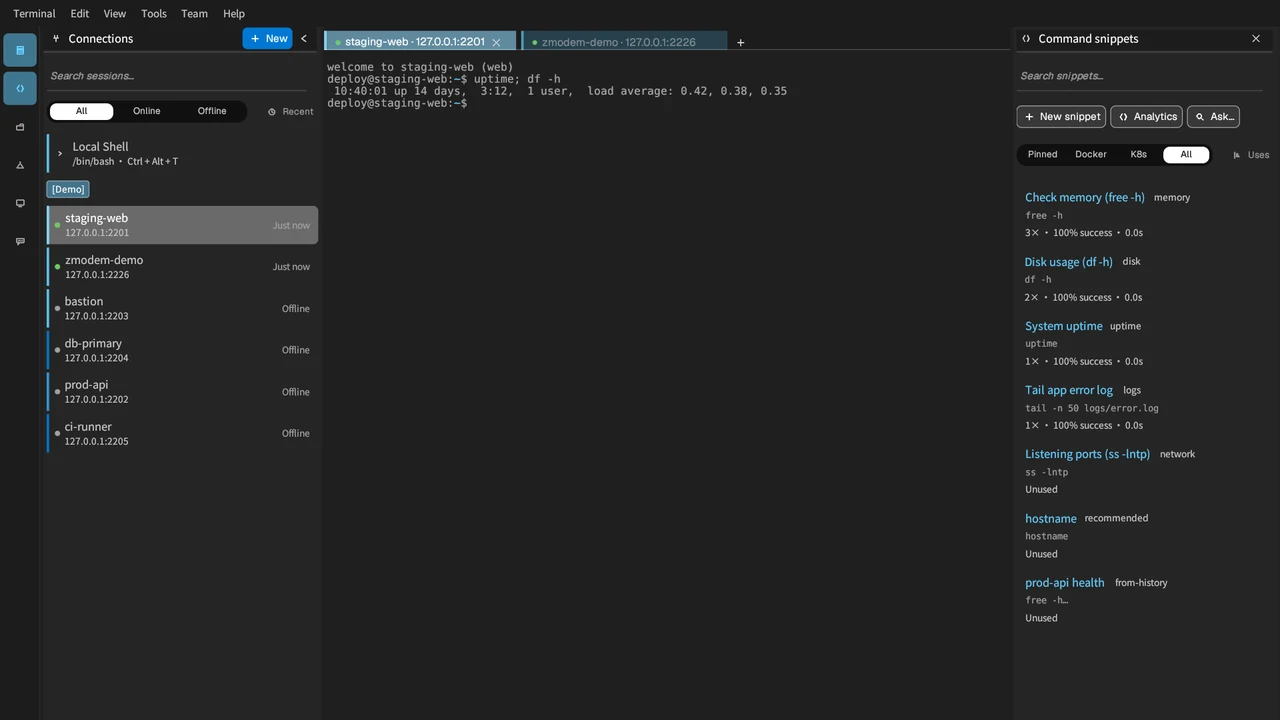
Task: Create a New connection
Action: point(268,38)
